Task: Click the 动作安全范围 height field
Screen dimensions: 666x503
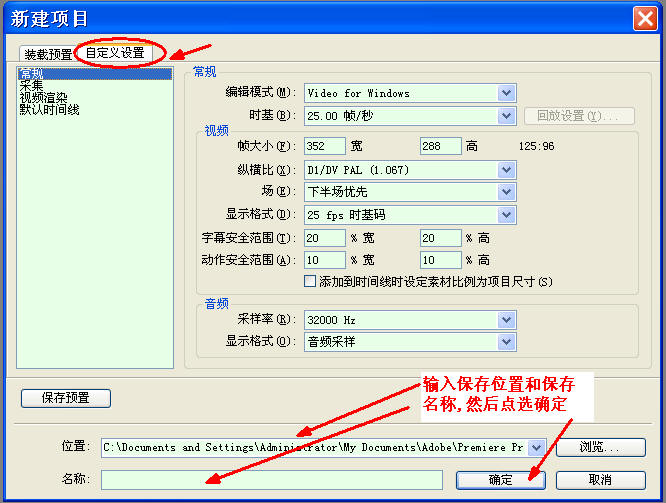Action: point(440,260)
